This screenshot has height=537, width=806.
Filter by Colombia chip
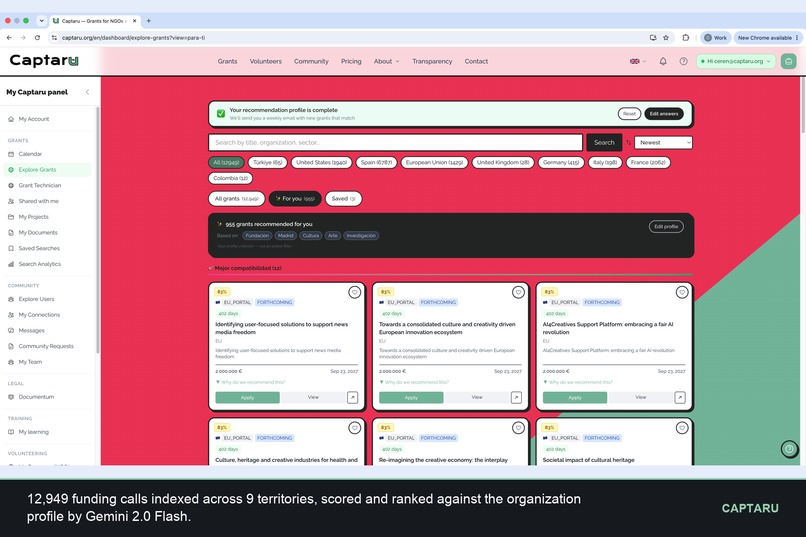tap(230, 178)
